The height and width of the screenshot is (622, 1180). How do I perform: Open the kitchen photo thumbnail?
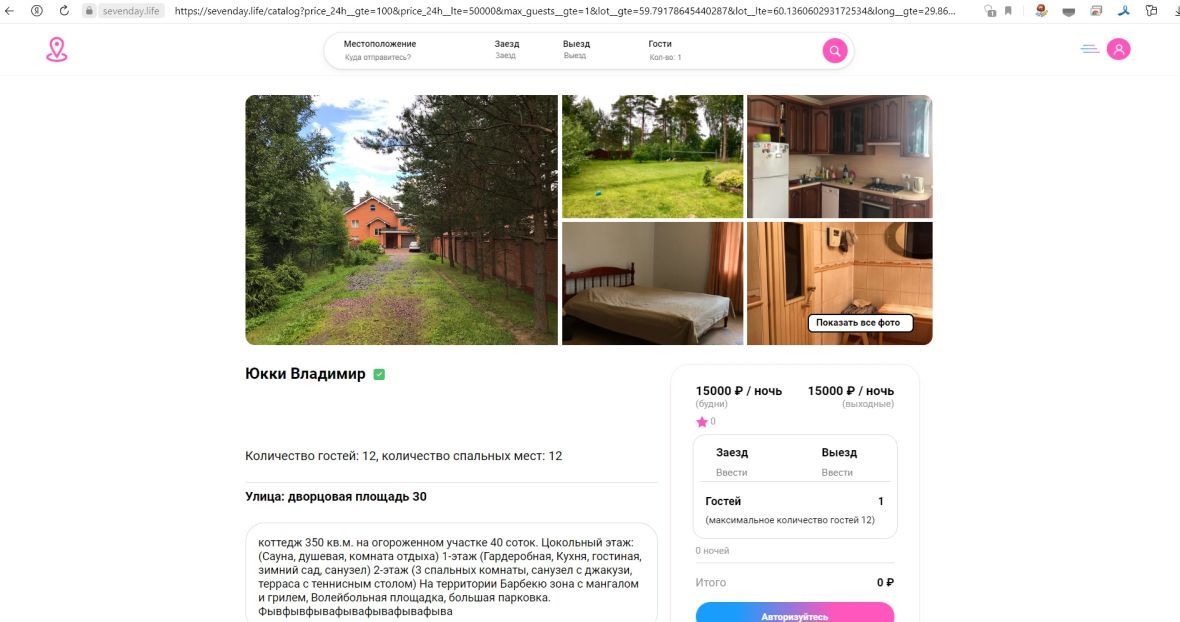pyautogui.click(x=839, y=156)
